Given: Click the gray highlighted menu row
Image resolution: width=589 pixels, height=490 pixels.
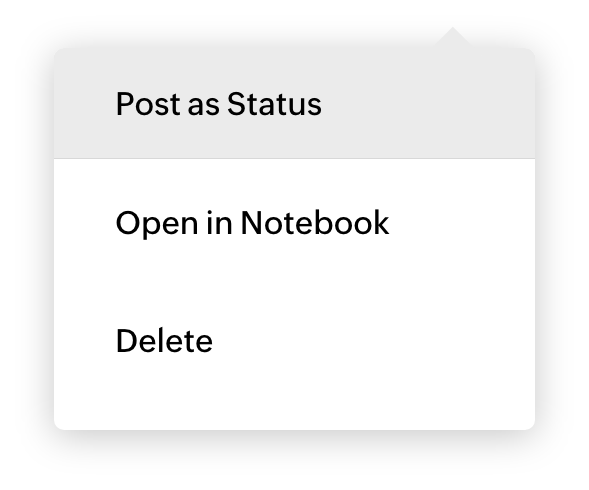Looking at the screenshot, I should [294, 104].
